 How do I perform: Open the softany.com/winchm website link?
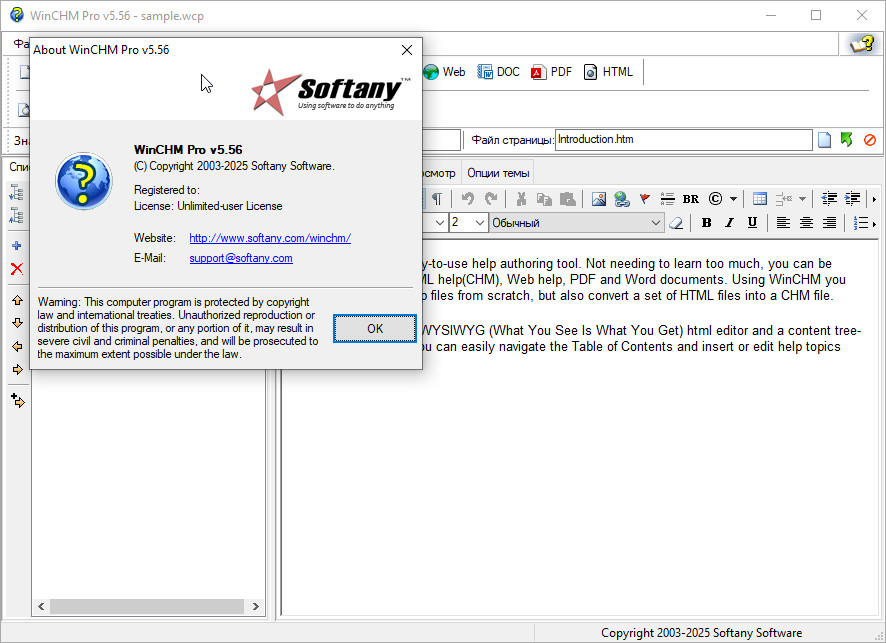point(270,238)
